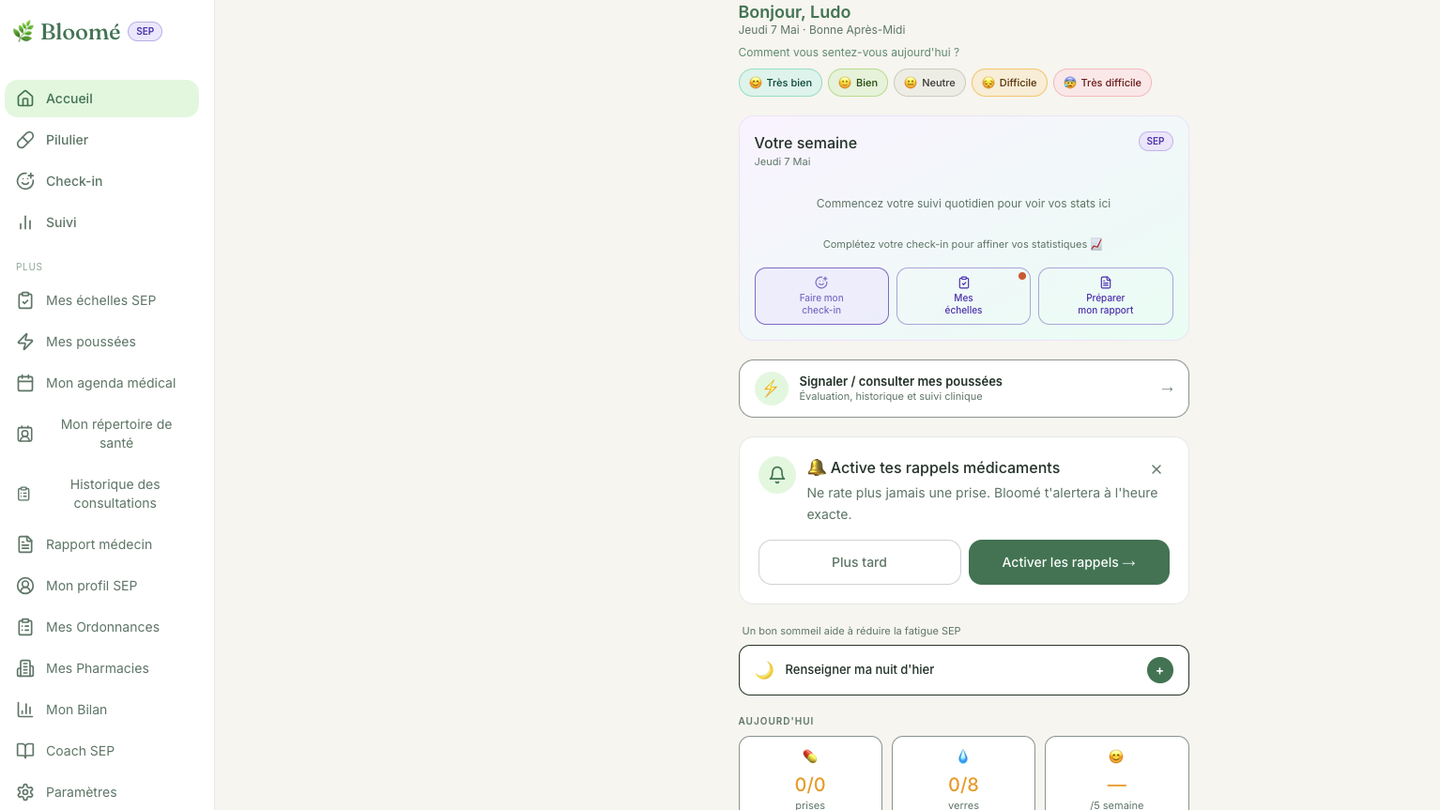Click Plus tard button
Viewport: 1440px width, 810px height.
859,562
